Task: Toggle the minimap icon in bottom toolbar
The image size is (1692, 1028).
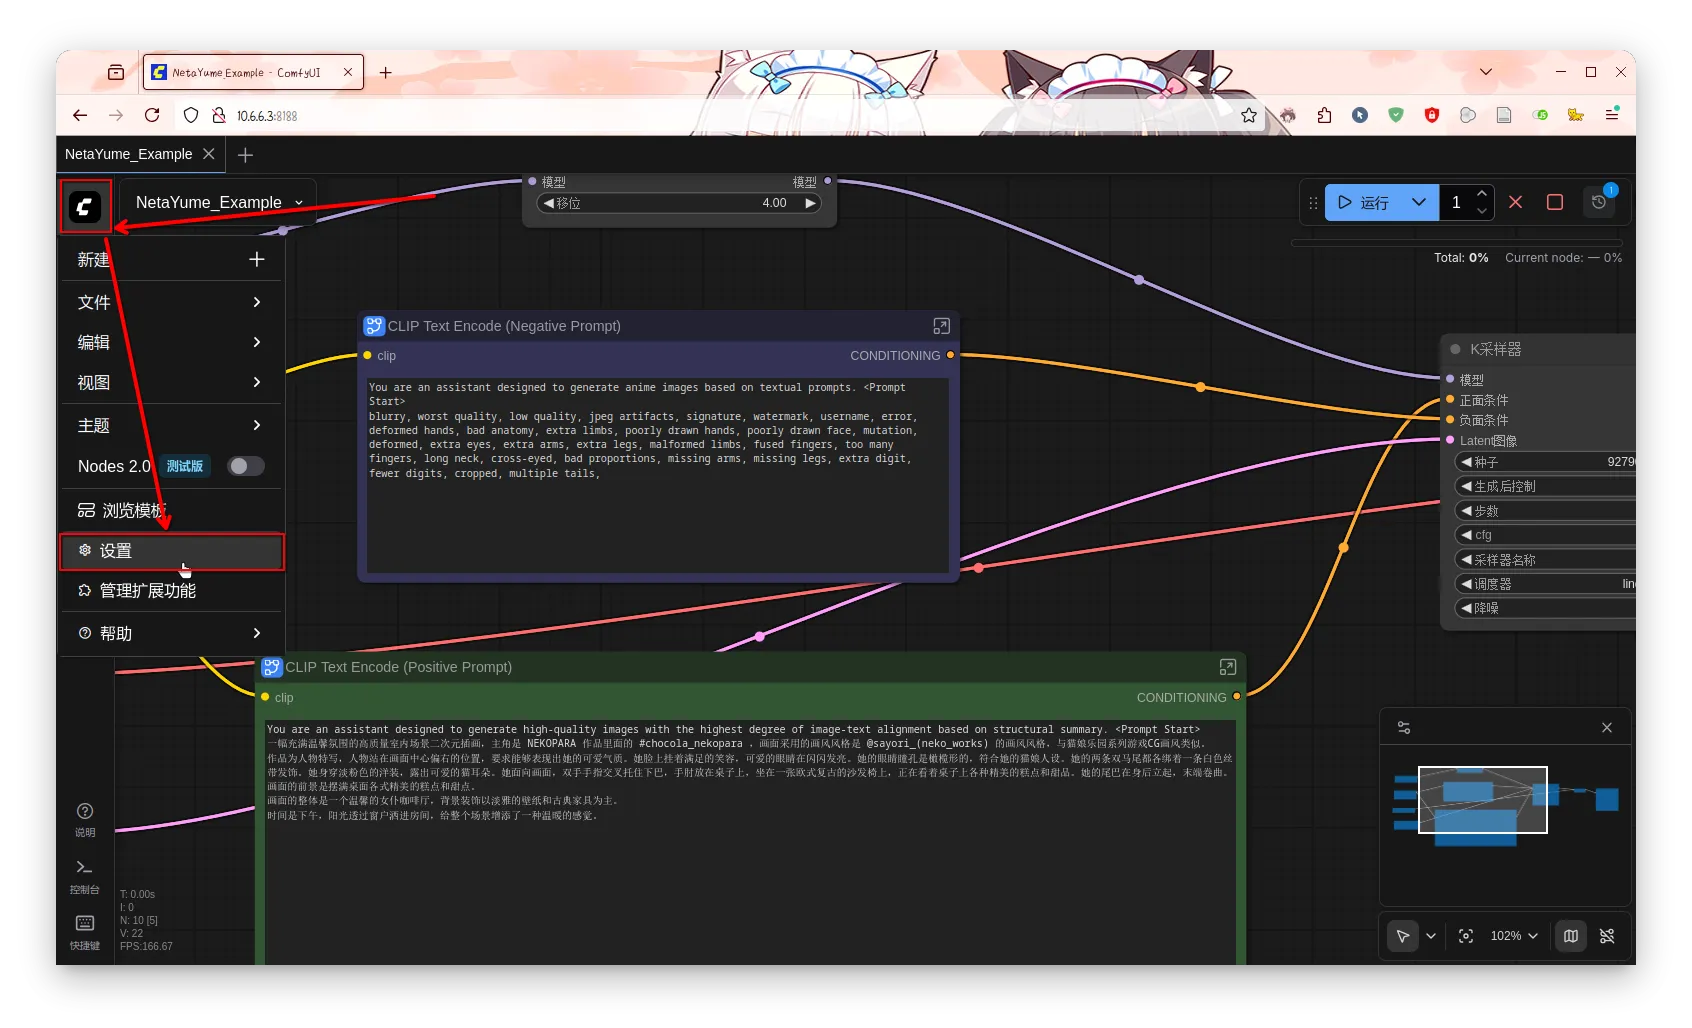Action: click(x=1571, y=936)
